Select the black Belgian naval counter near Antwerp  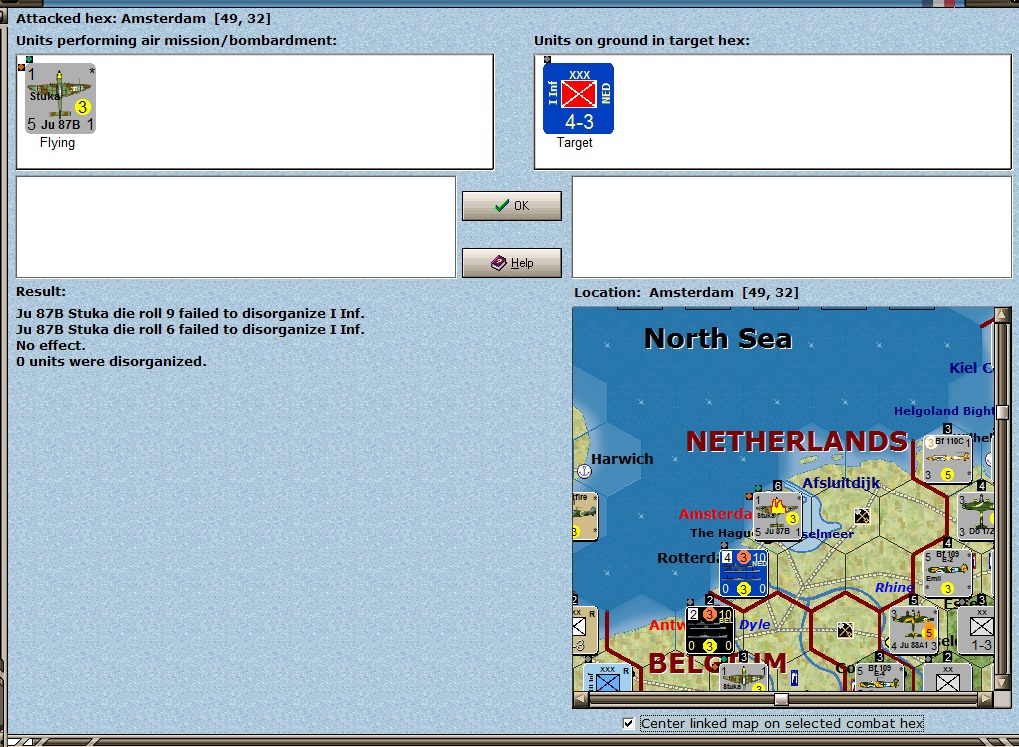click(x=710, y=629)
